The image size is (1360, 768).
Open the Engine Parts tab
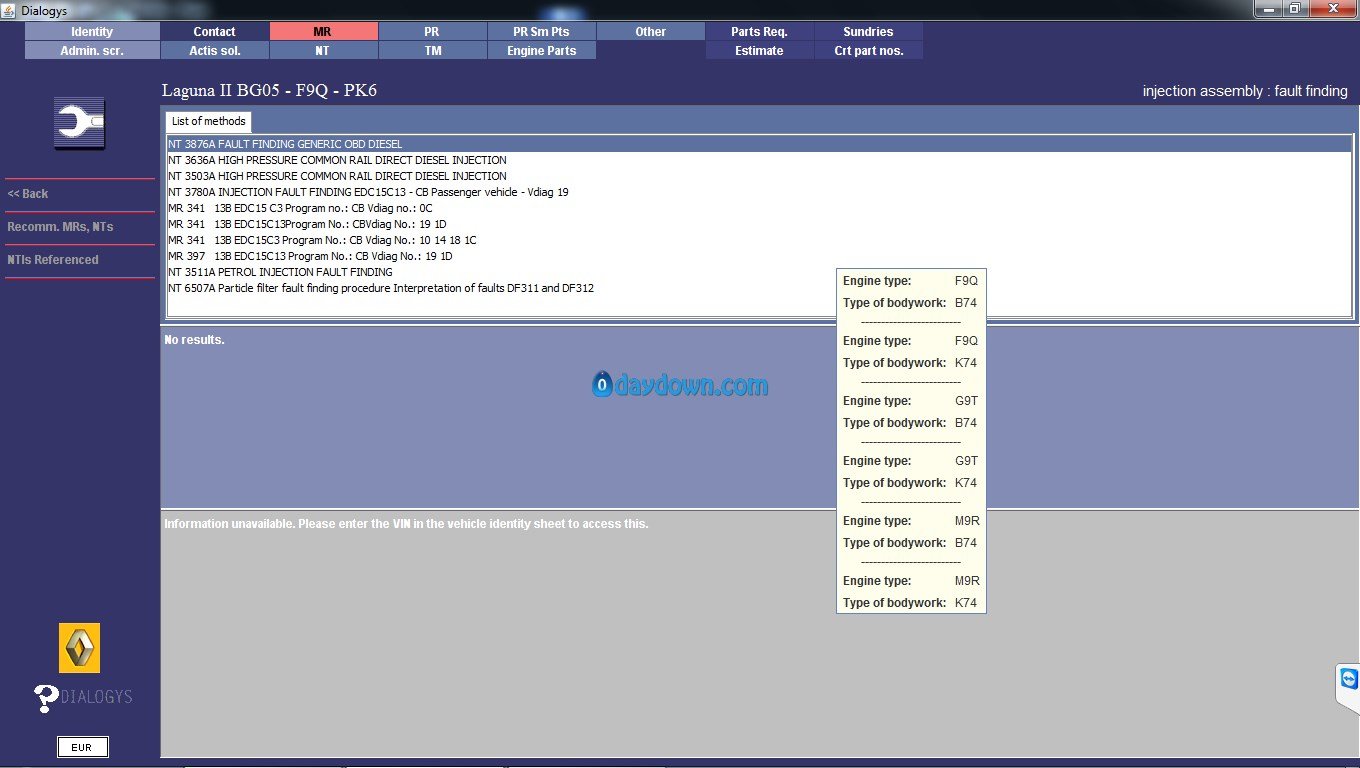[541, 51]
